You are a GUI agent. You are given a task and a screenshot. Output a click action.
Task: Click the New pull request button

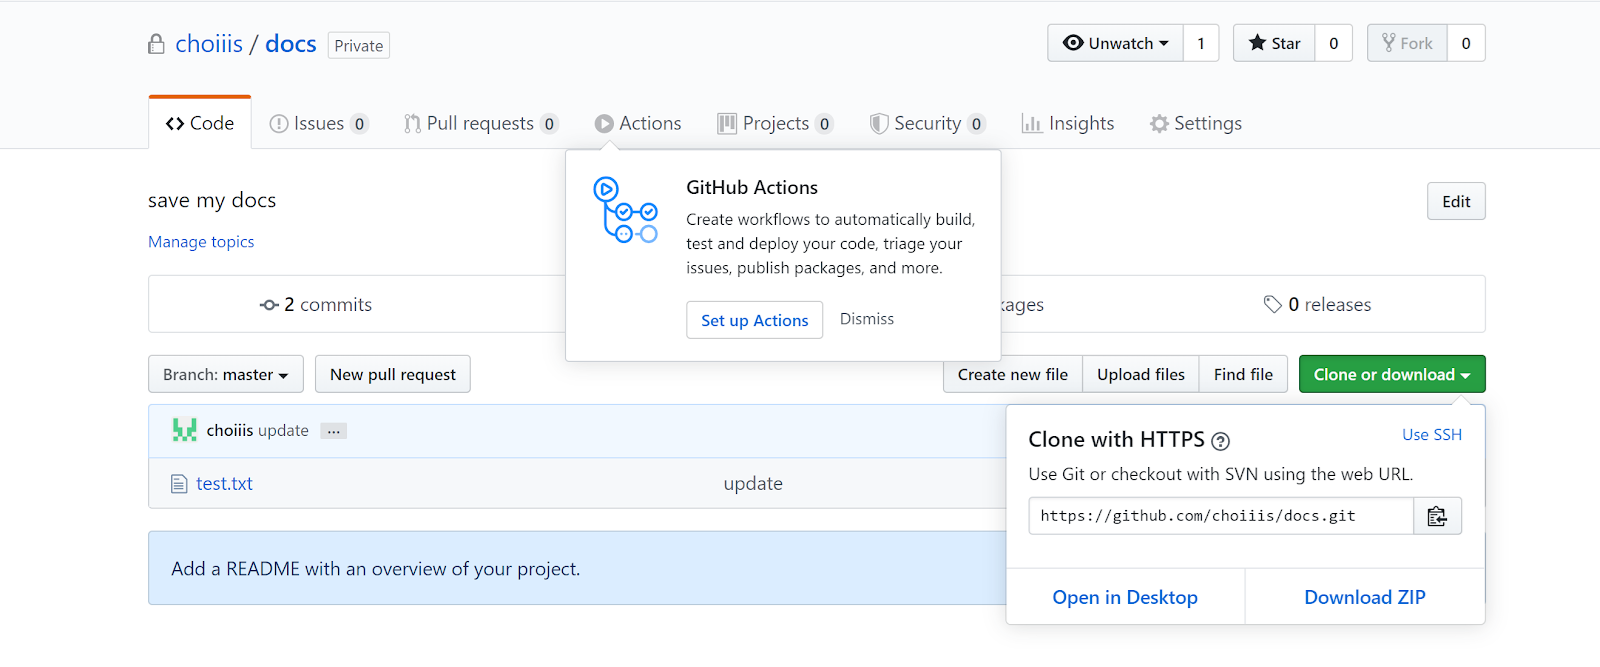click(x=393, y=374)
